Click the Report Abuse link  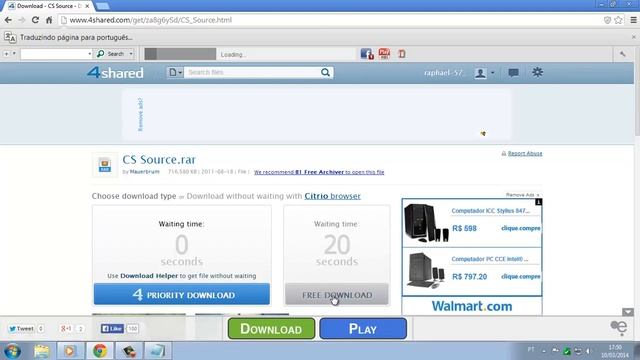click(525, 153)
